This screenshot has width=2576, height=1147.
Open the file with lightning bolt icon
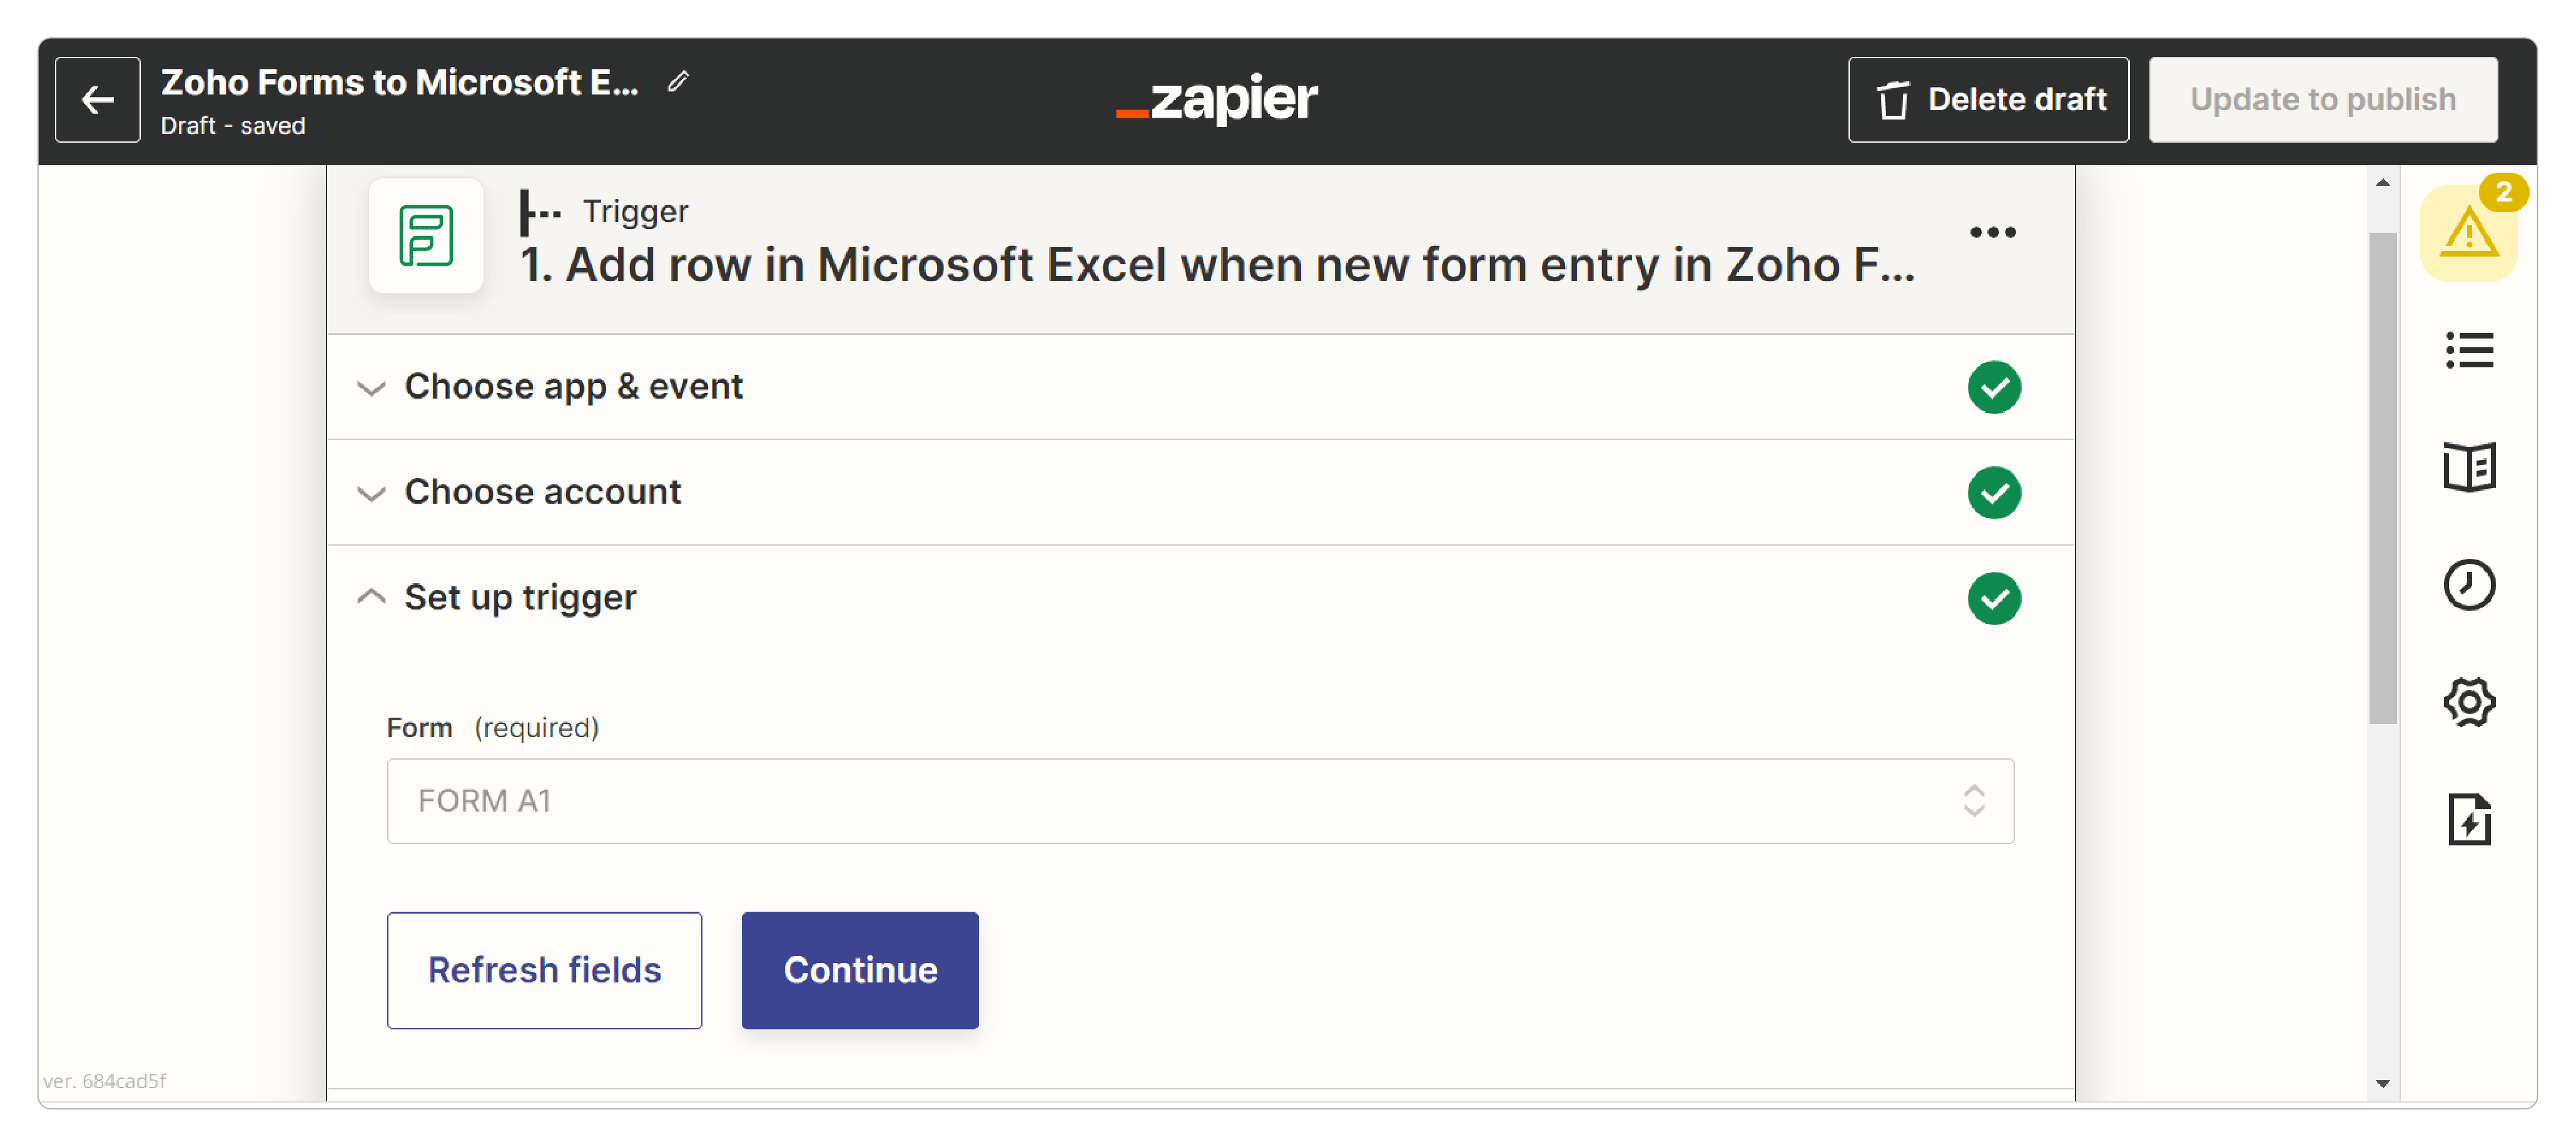(2468, 819)
